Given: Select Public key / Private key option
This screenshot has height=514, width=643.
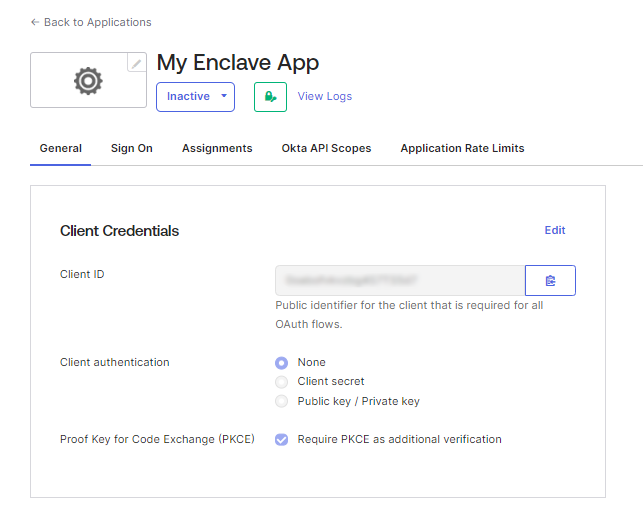Looking at the screenshot, I should click(281, 401).
